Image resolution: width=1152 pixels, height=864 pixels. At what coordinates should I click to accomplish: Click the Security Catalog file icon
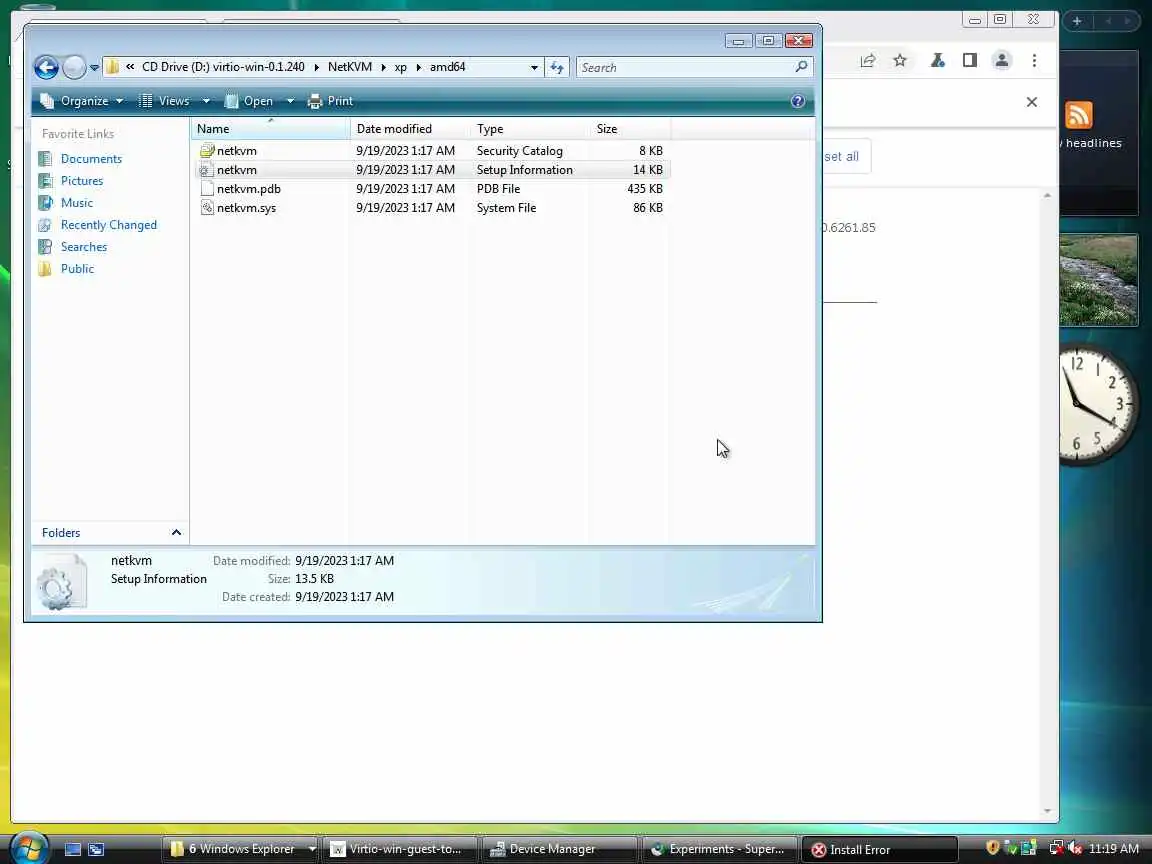pyautogui.click(x=207, y=151)
